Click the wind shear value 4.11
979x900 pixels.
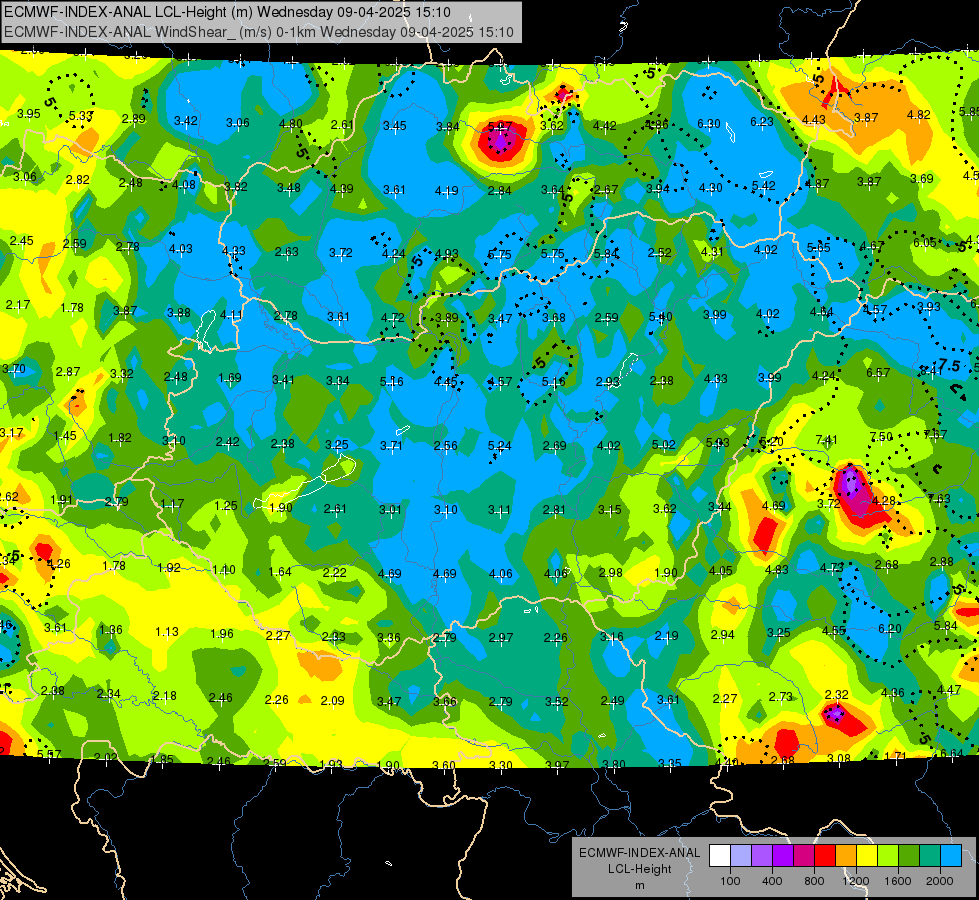[232, 315]
